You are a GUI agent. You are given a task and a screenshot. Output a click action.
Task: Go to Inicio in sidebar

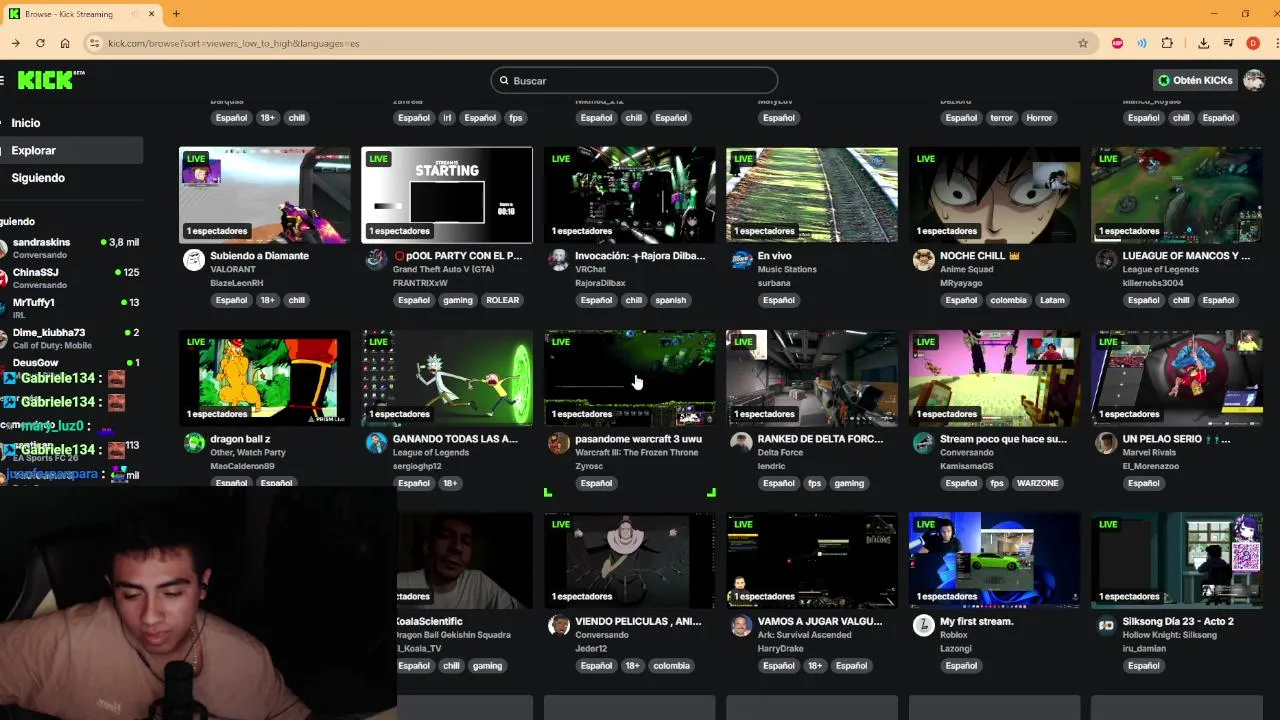click(26, 123)
